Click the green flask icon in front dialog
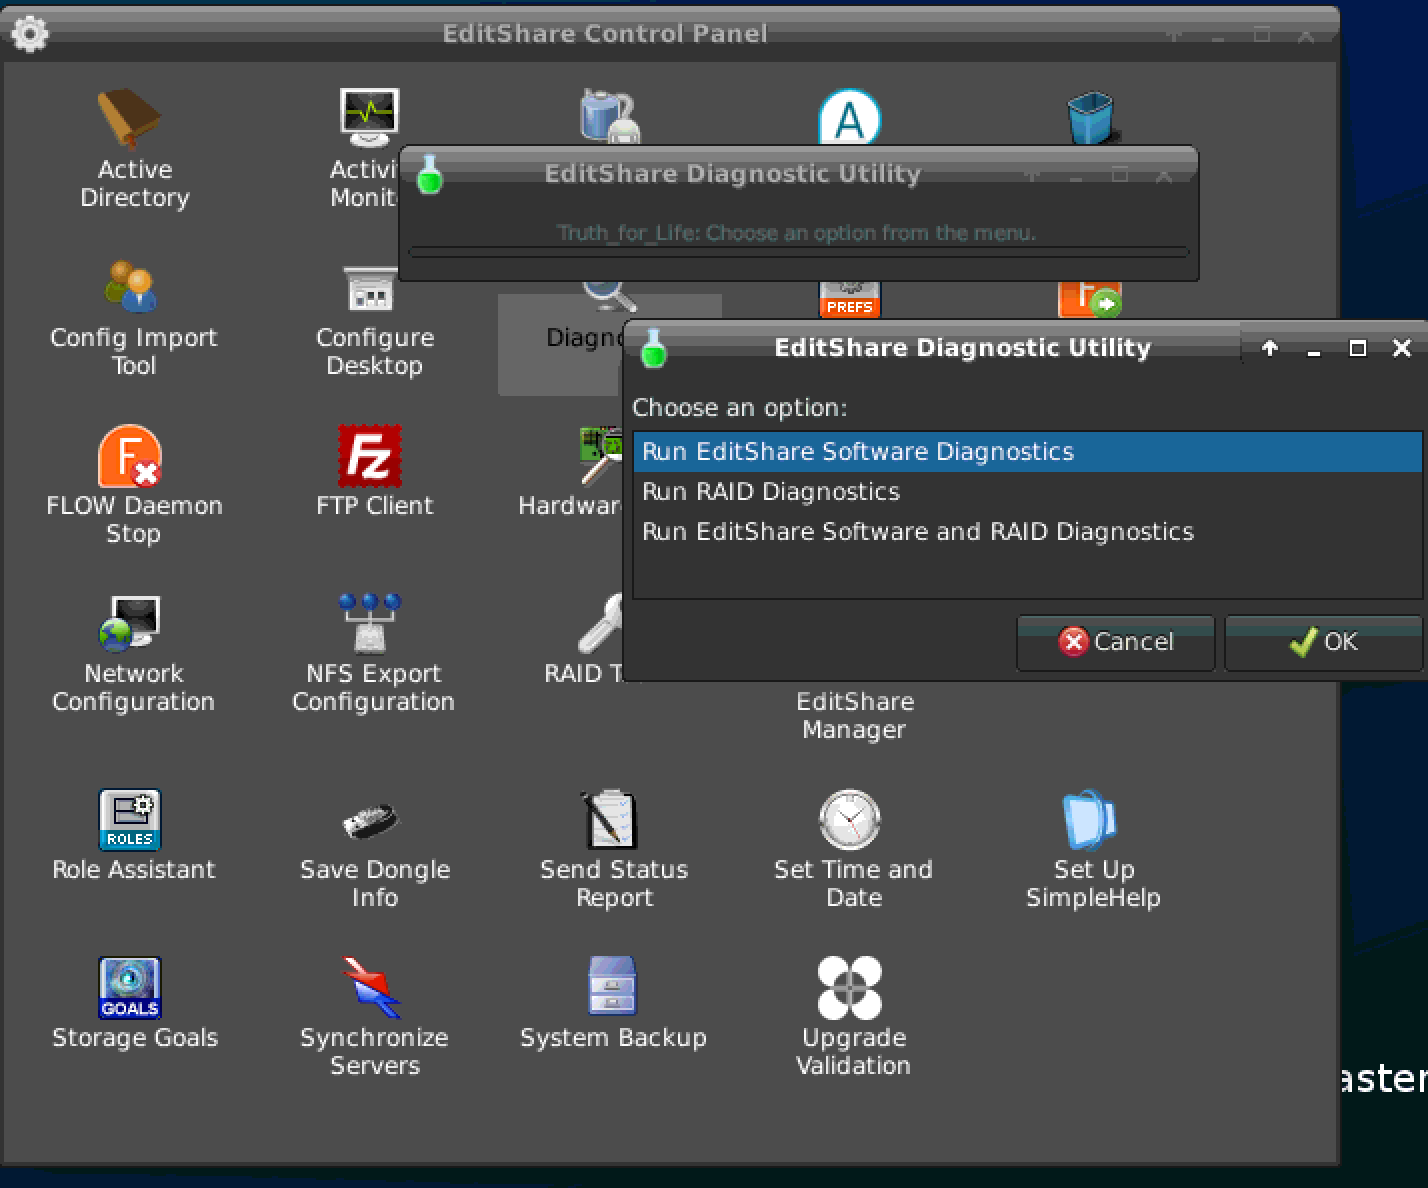Screen dimensions: 1428x1188 [653, 347]
